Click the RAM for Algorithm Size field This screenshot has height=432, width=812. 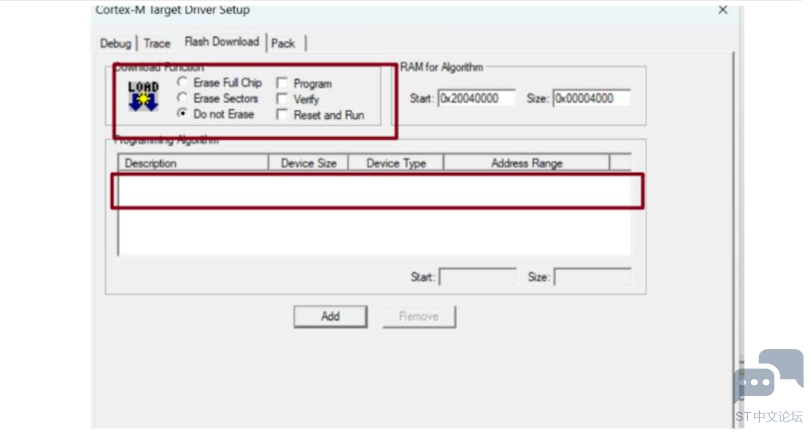coord(591,98)
